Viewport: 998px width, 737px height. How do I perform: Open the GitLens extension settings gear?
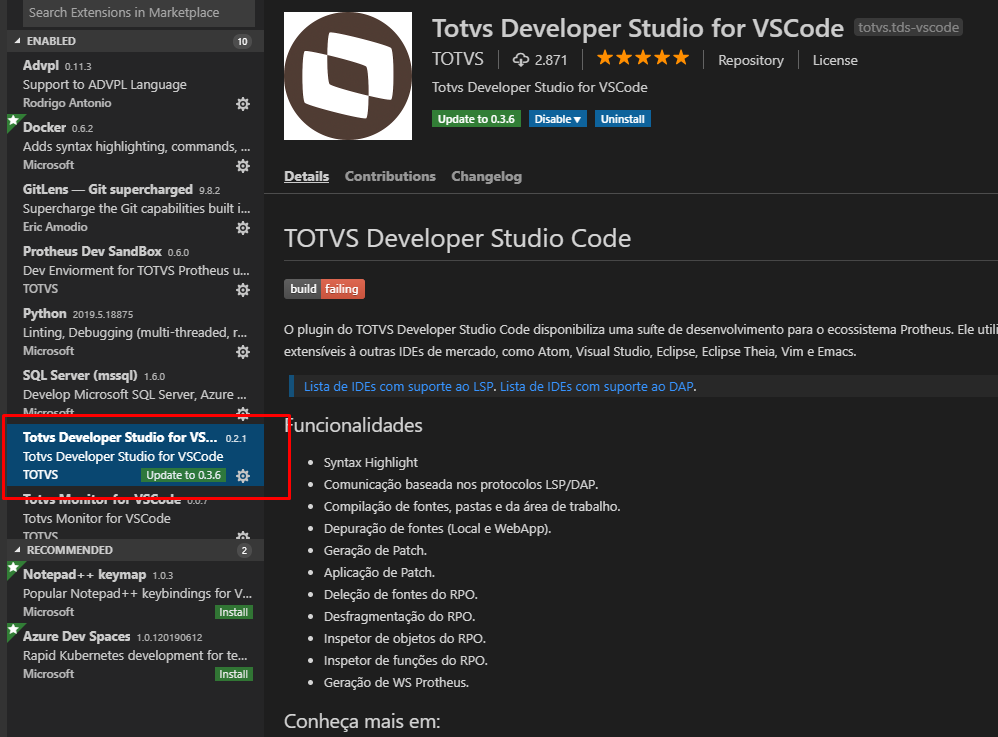pyautogui.click(x=243, y=227)
